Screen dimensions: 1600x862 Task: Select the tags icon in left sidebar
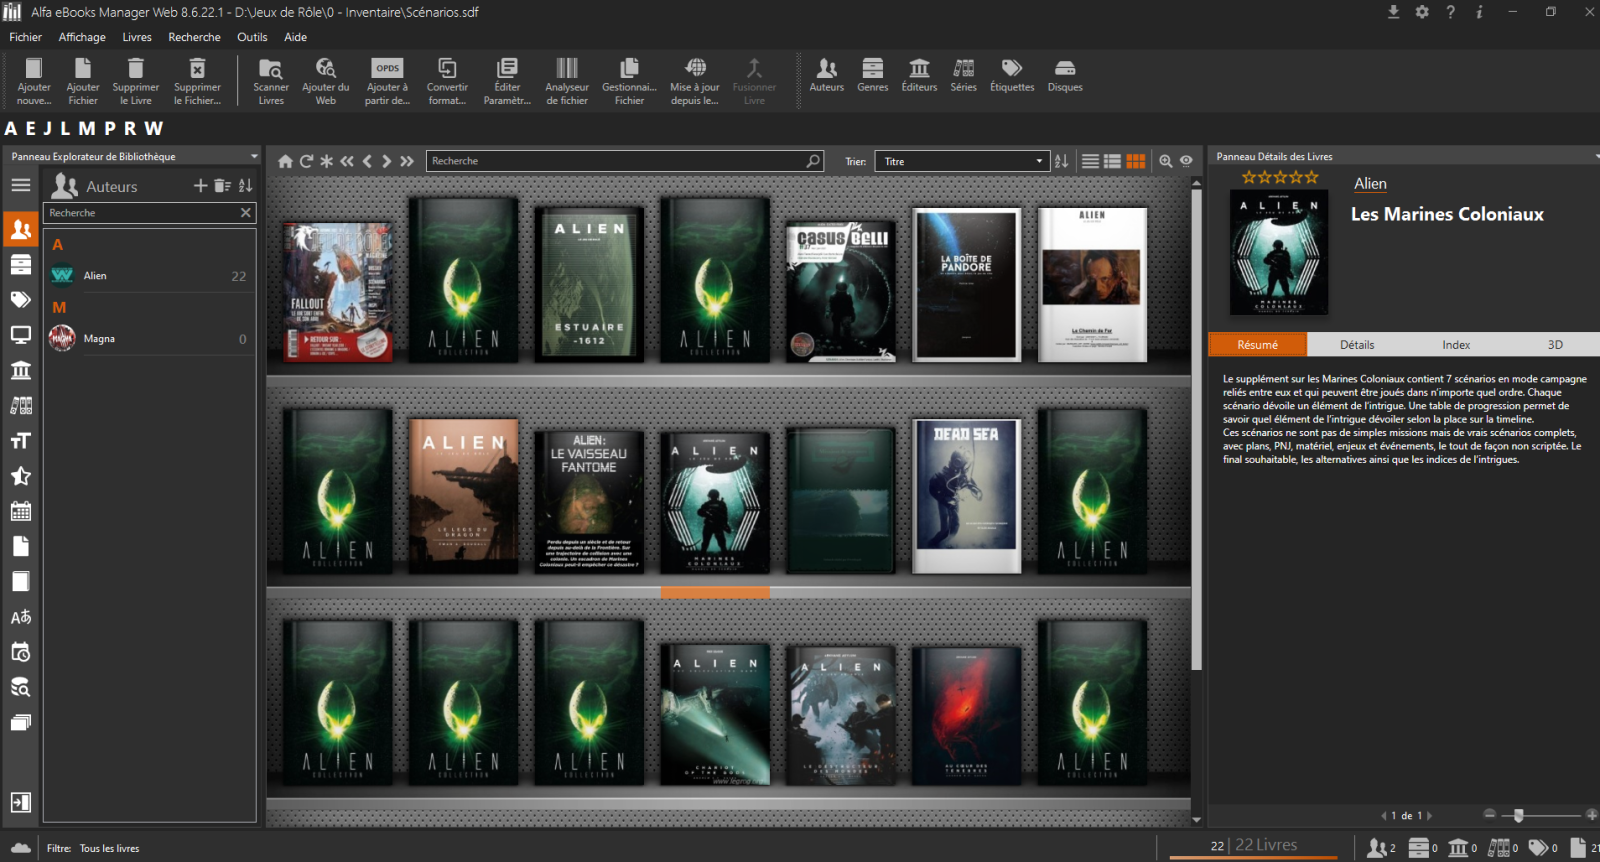[x=20, y=300]
